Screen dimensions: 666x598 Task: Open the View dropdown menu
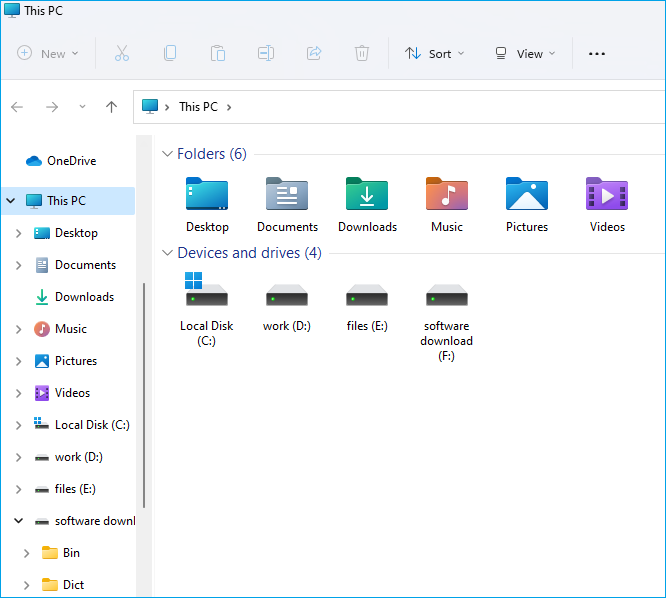525,54
